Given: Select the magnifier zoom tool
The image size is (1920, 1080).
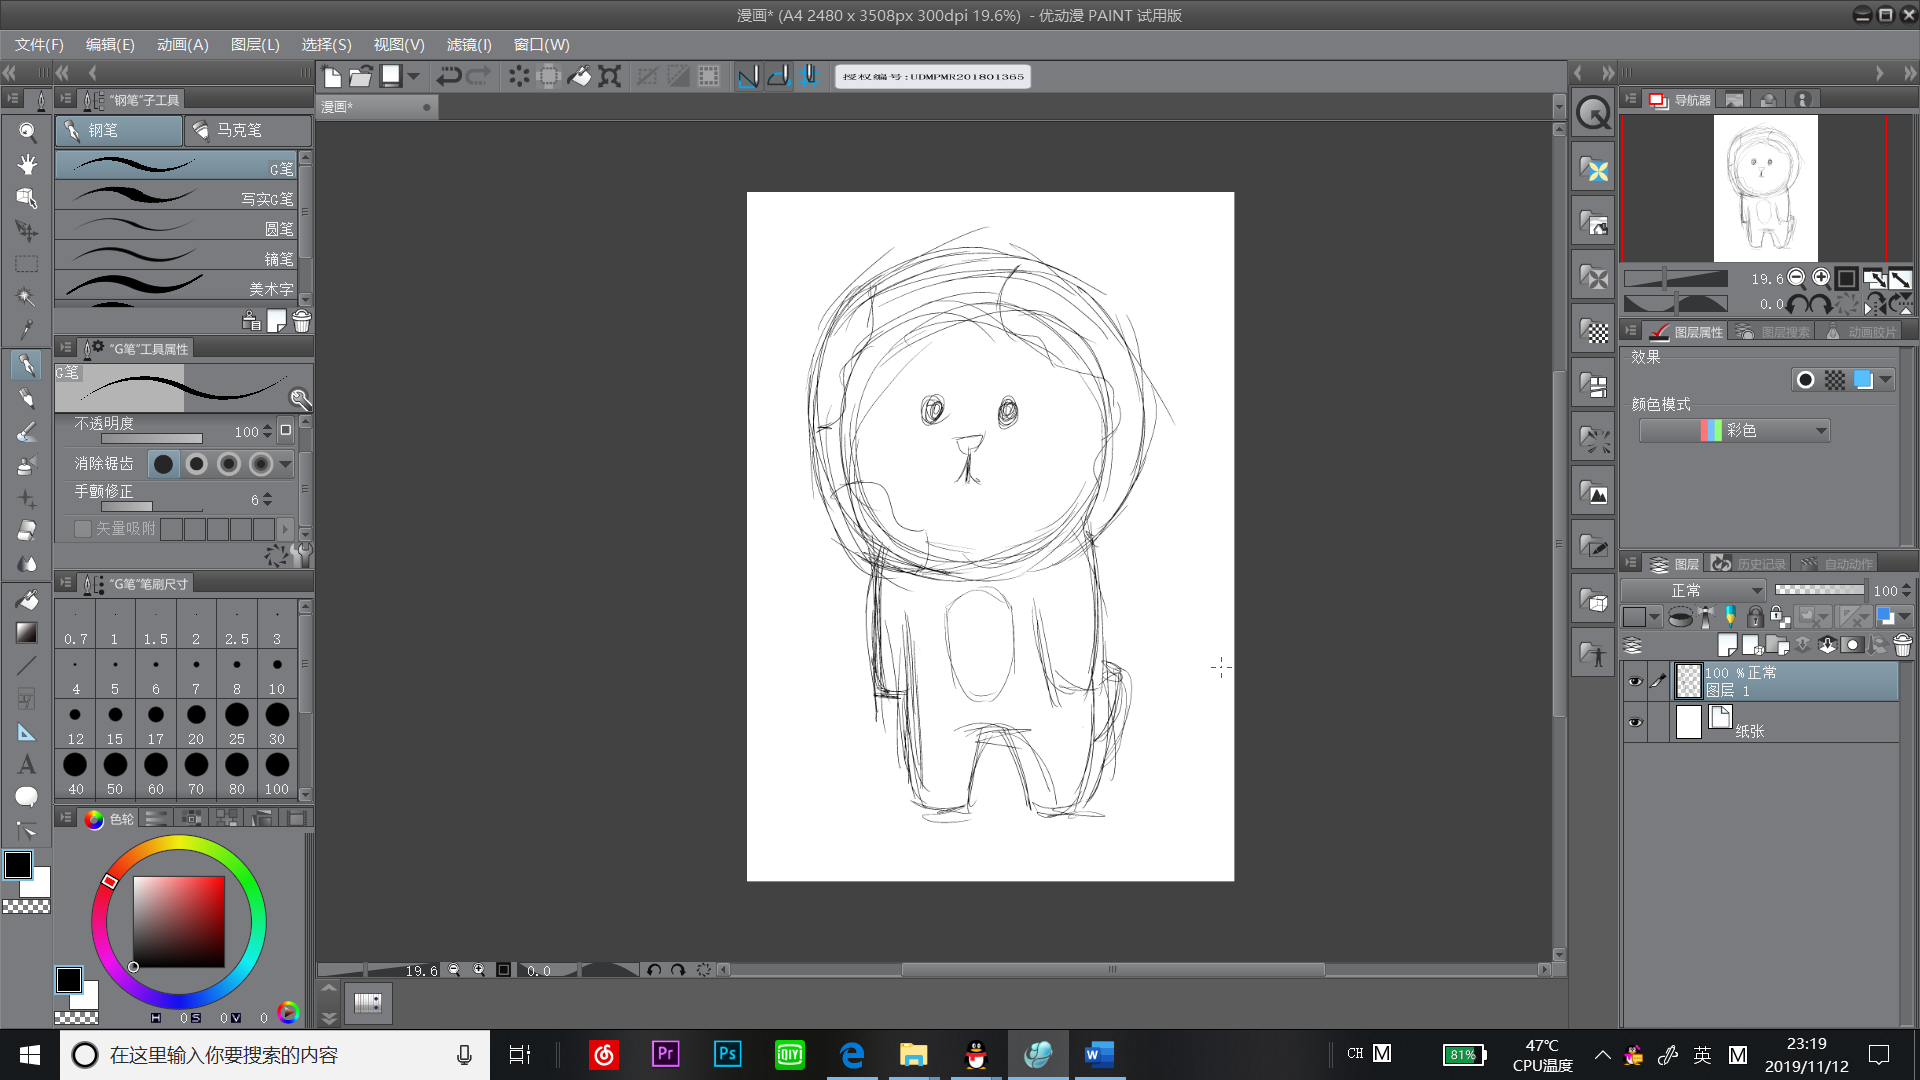Looking at the screenshot, I should 27,132.
